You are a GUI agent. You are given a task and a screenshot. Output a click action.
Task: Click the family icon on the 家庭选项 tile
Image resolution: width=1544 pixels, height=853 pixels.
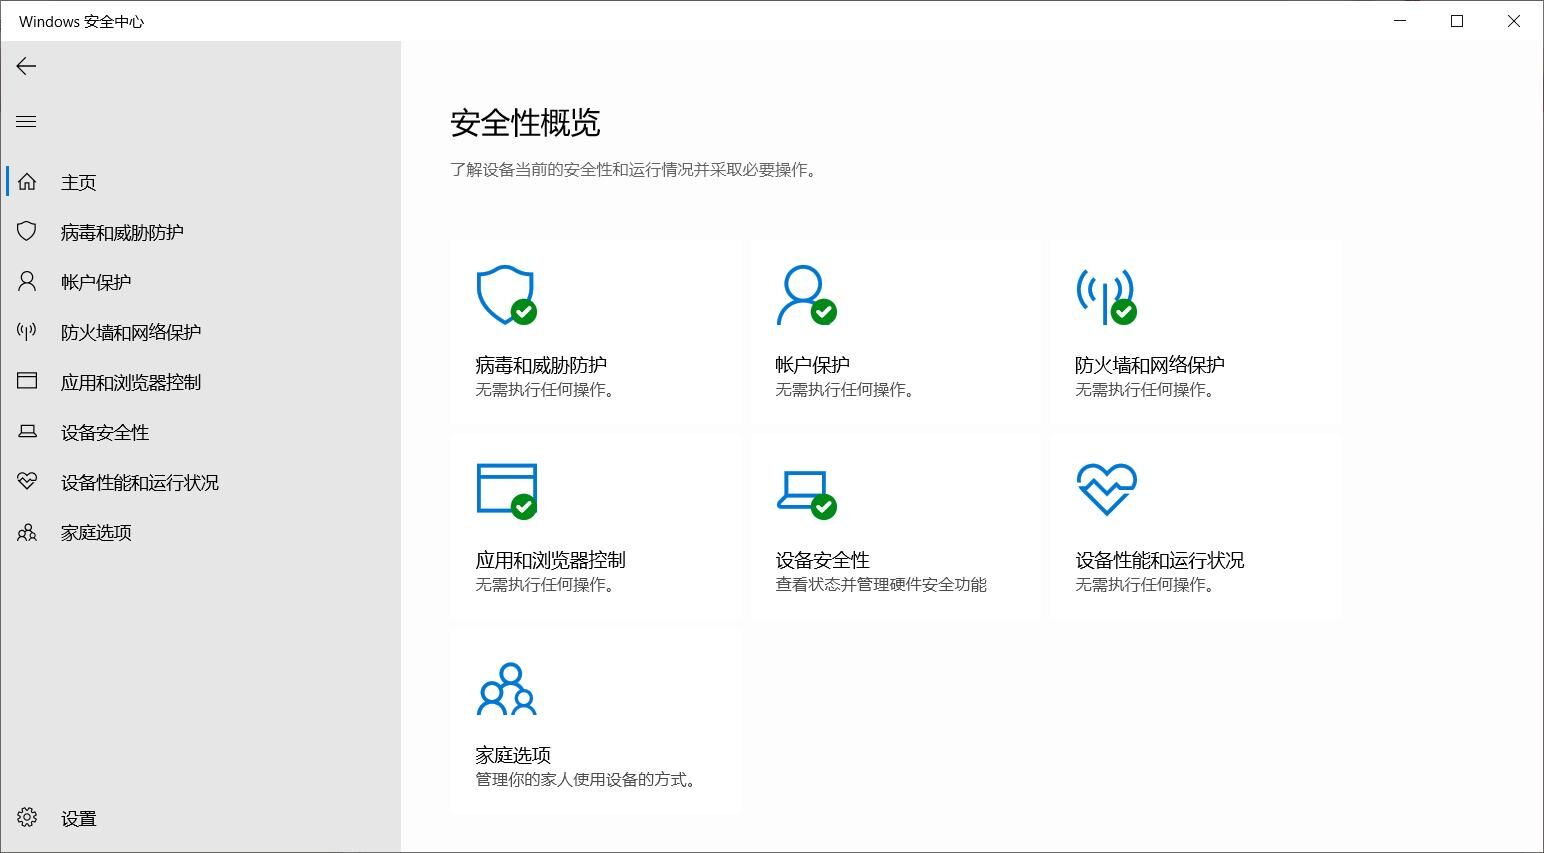(506, 689)
